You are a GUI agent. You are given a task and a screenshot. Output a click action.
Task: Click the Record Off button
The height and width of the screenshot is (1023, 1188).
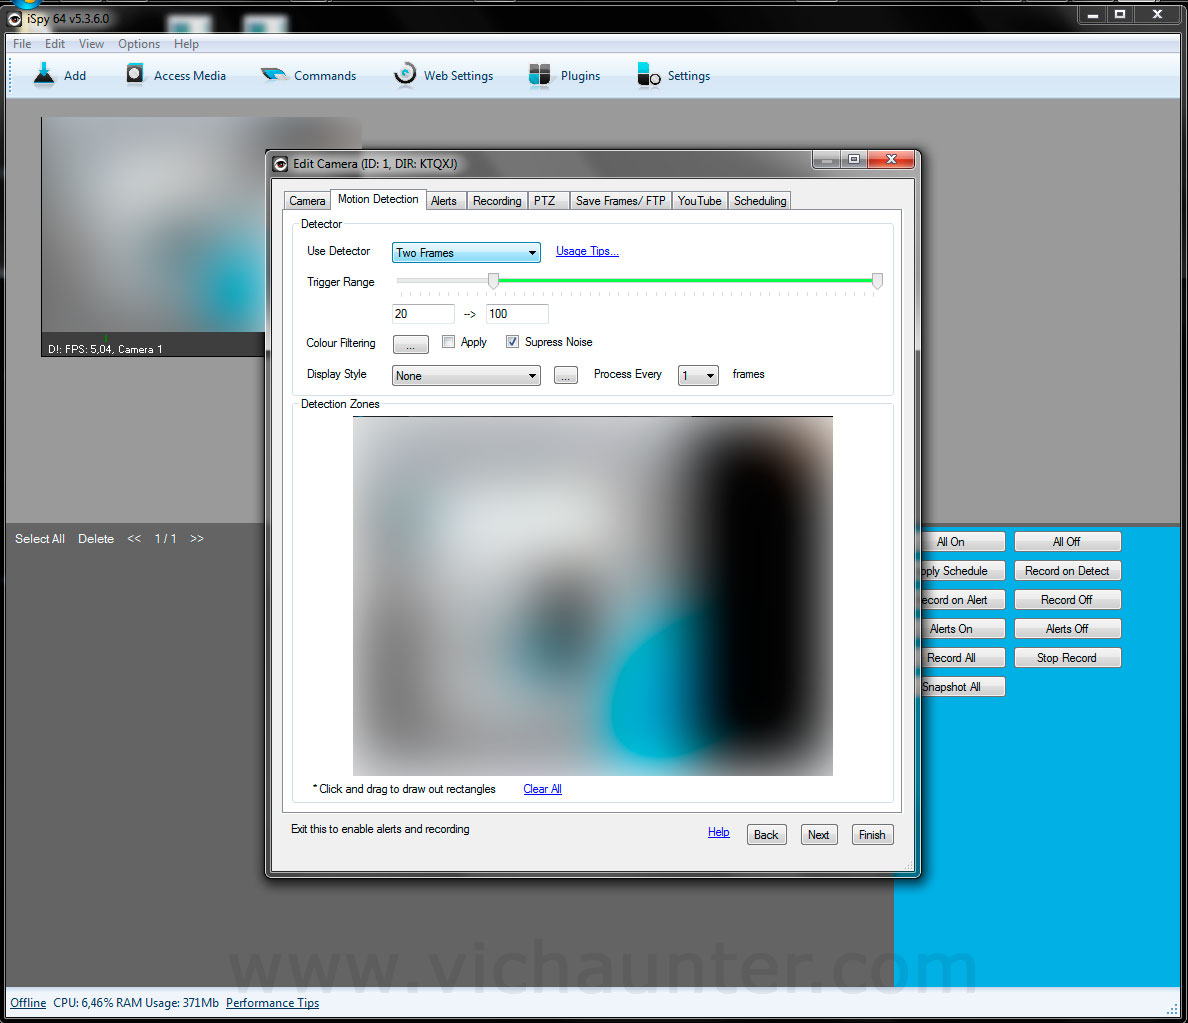1067,599
